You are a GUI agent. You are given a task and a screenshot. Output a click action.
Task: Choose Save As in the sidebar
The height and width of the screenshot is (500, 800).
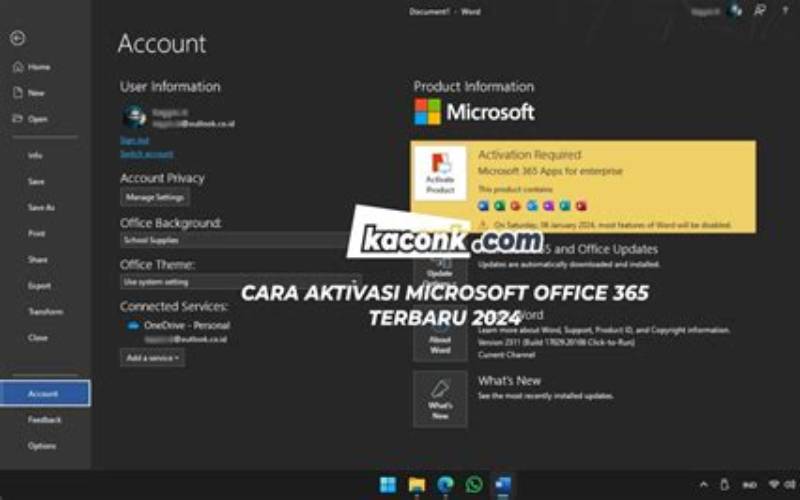click(41, 208)
